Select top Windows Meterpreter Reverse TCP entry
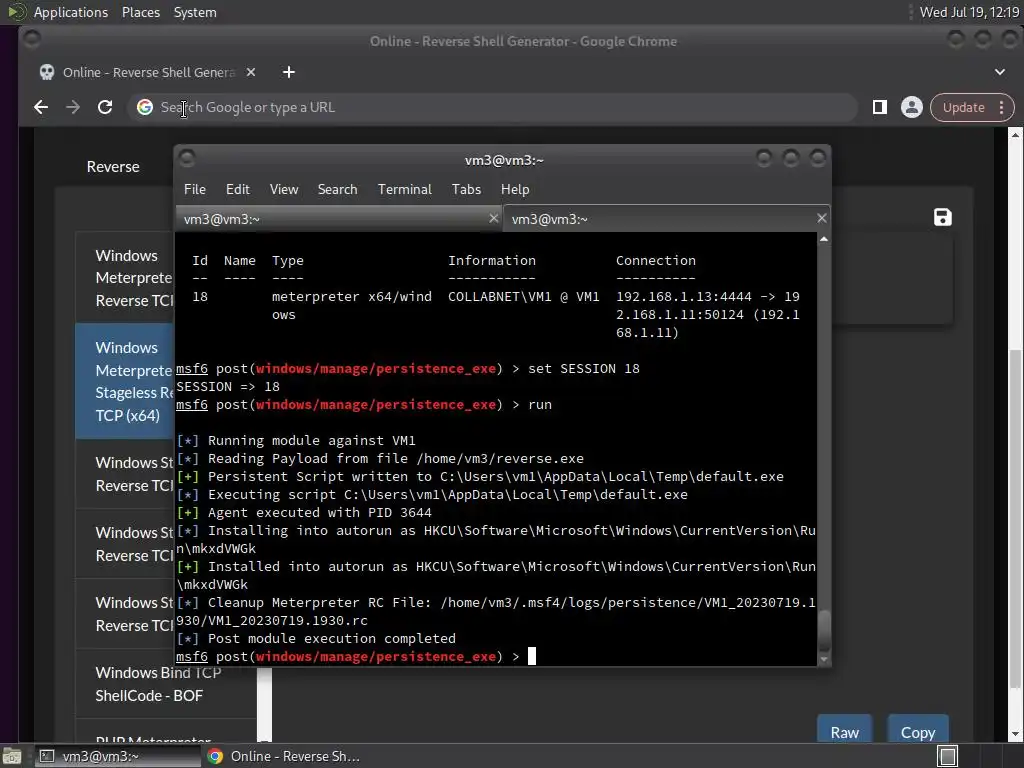Viewport: 1024px width, 768px height. 124,278
